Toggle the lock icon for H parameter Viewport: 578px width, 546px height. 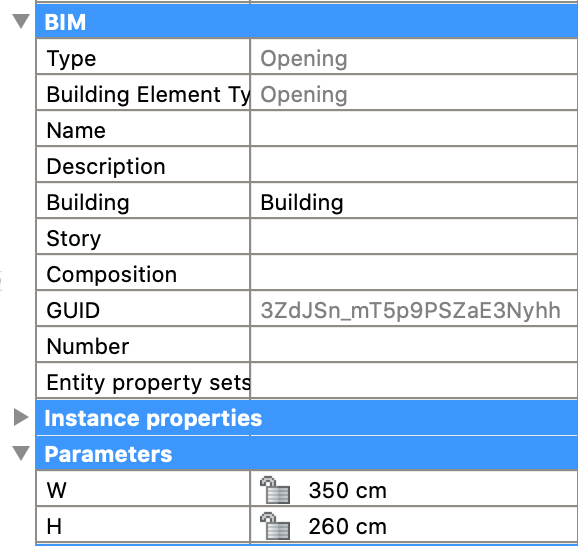tap(275, 526)
